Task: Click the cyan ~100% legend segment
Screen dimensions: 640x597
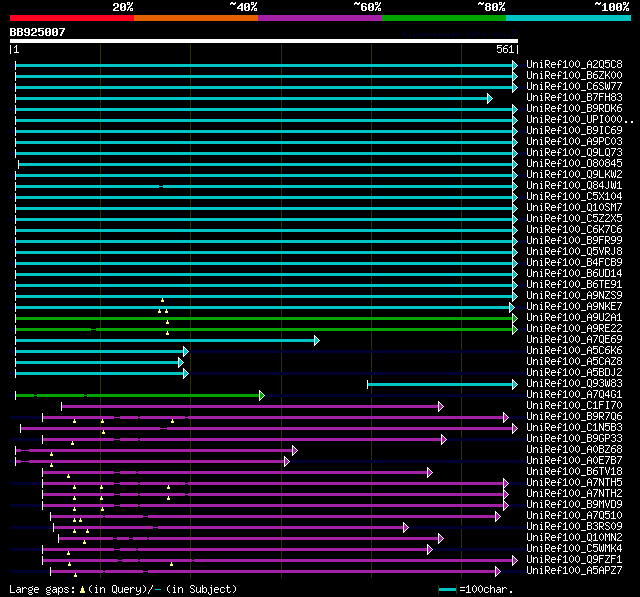Action: pyautogui.click(x=568, y=18)
